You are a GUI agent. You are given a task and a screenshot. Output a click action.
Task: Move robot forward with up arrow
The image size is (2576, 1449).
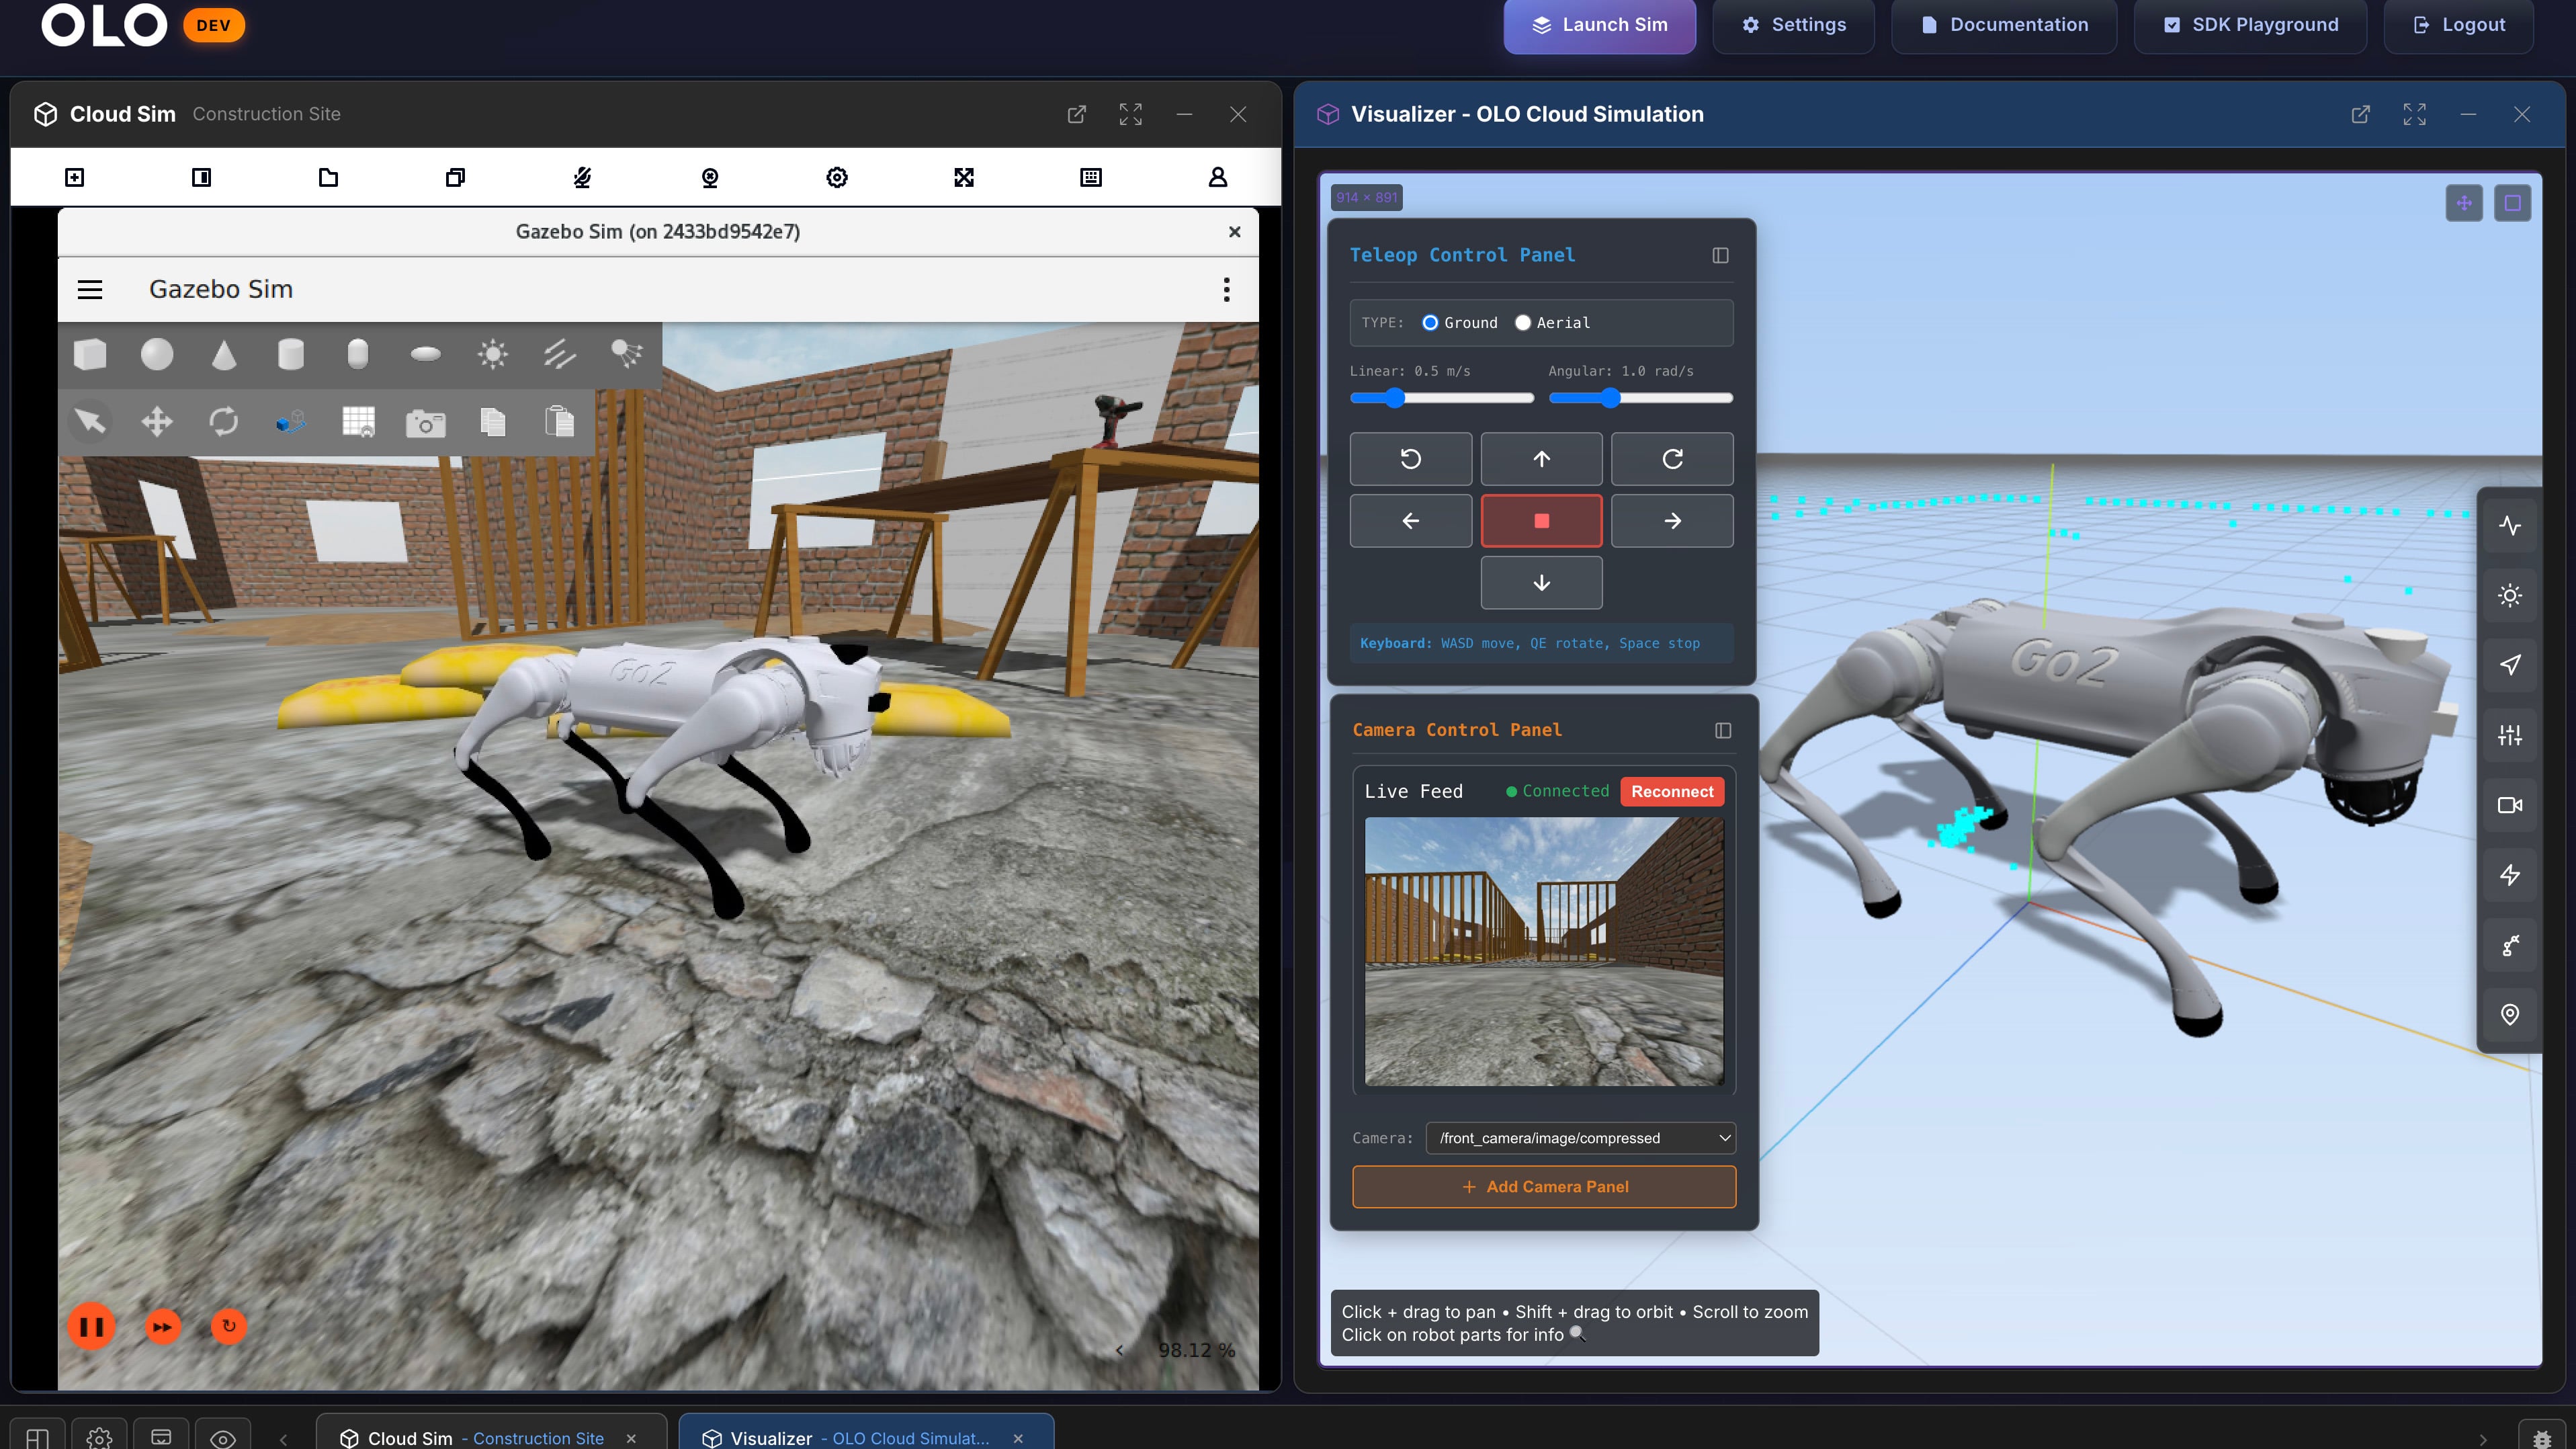[x=1541, y=459]
